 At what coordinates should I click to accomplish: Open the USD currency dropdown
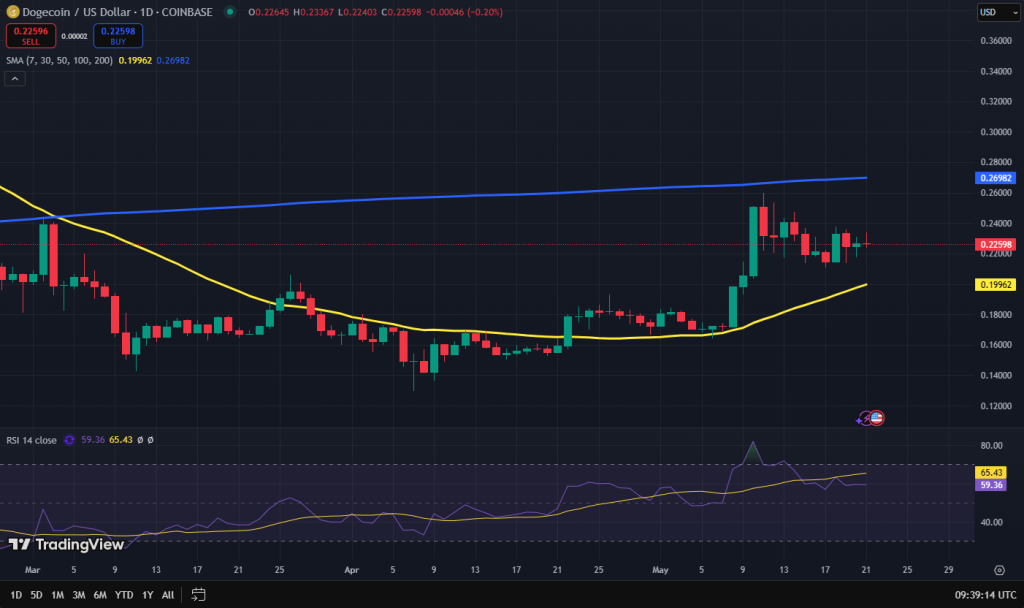(x=999, y=12)
